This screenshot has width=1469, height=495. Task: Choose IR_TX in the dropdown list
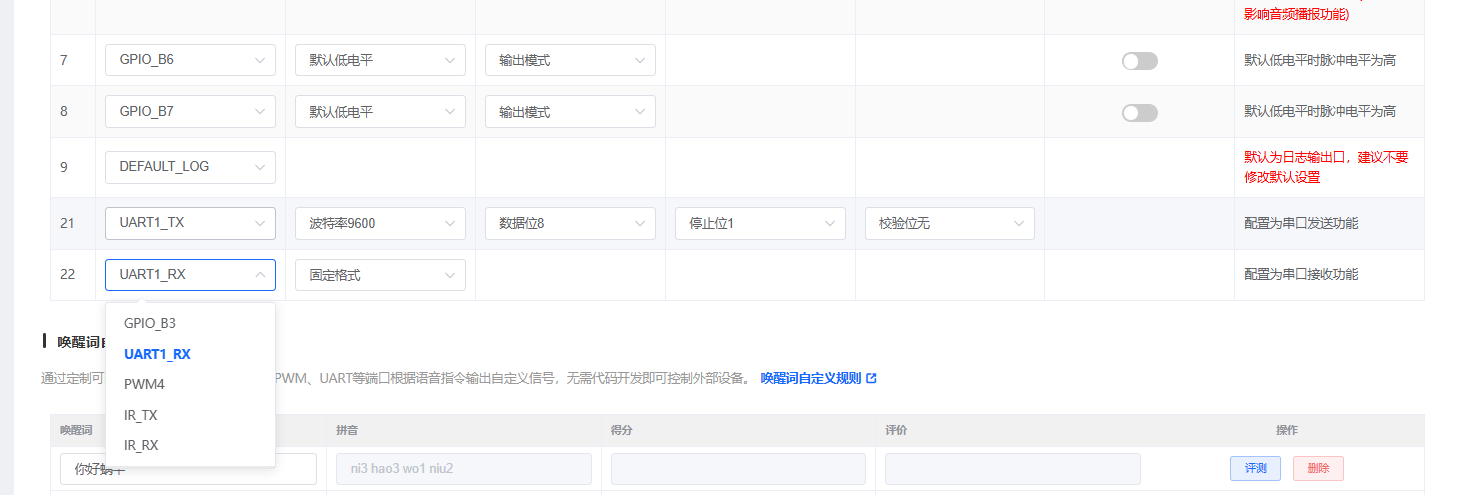coord(190,415)
